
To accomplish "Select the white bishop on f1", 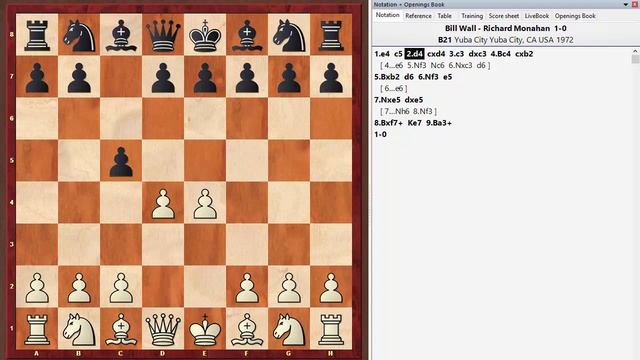I will click(247, 329).
